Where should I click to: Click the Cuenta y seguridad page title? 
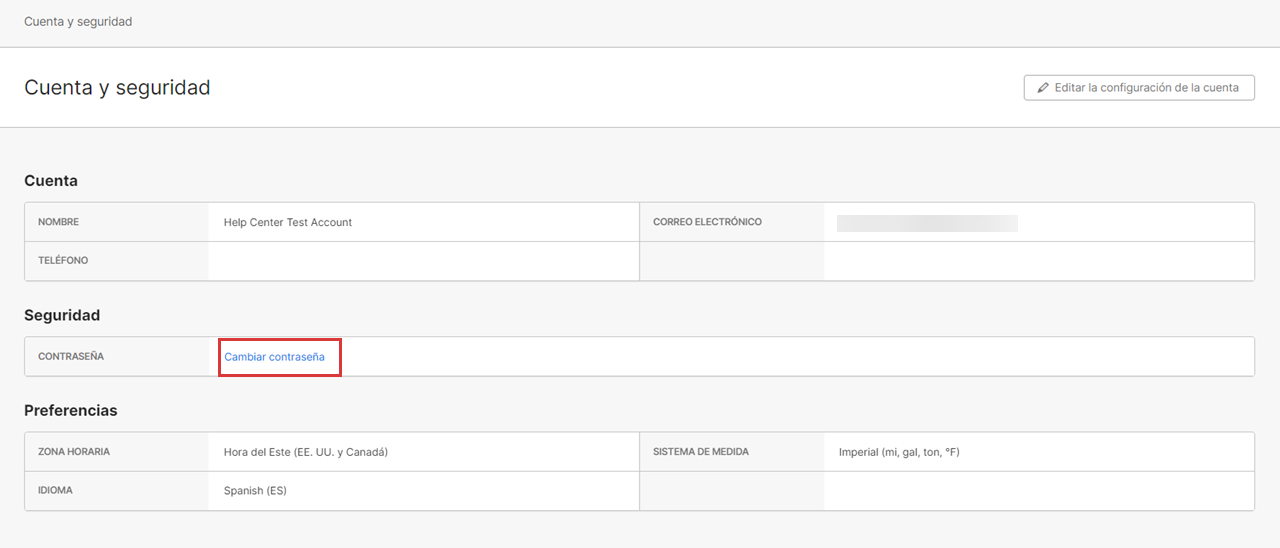pyautogui.click(x=117, y=88)
